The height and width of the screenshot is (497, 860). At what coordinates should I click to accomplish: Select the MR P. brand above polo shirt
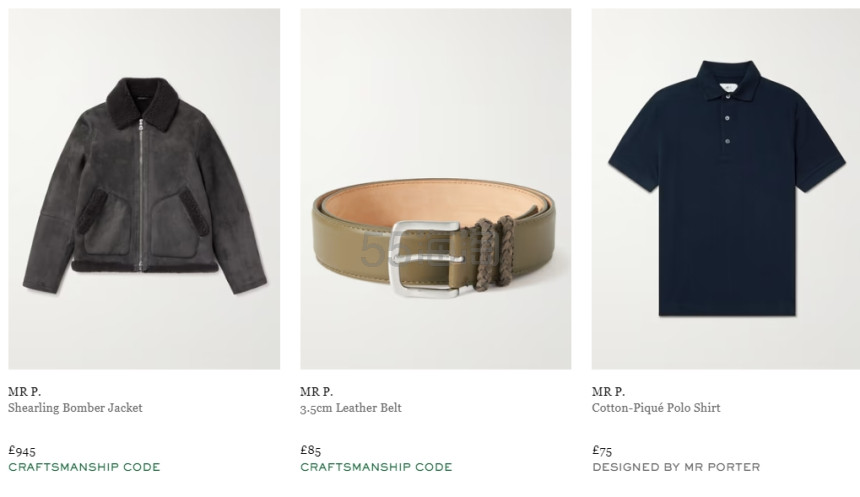click(608, 392)
